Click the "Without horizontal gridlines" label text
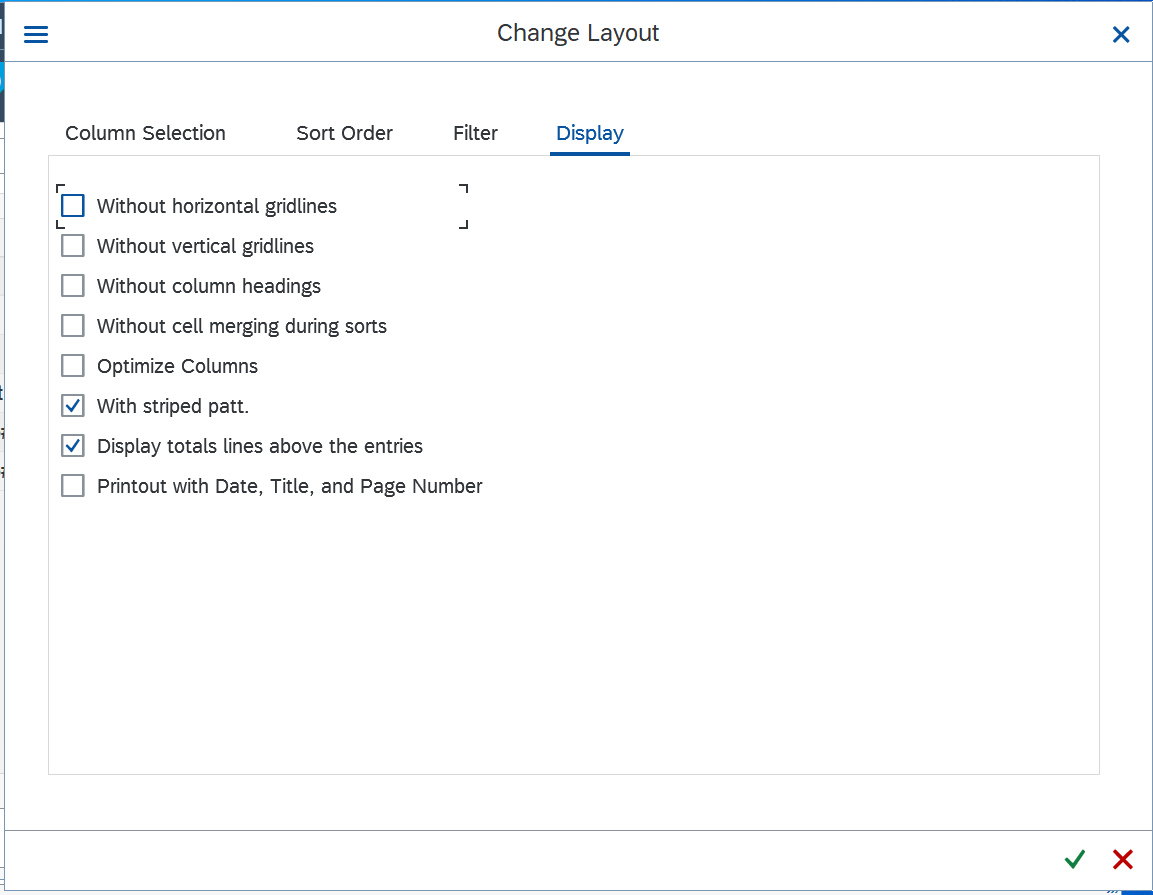Image resolution: width=1153 pixels, height=895 pixels. [217, 206]
